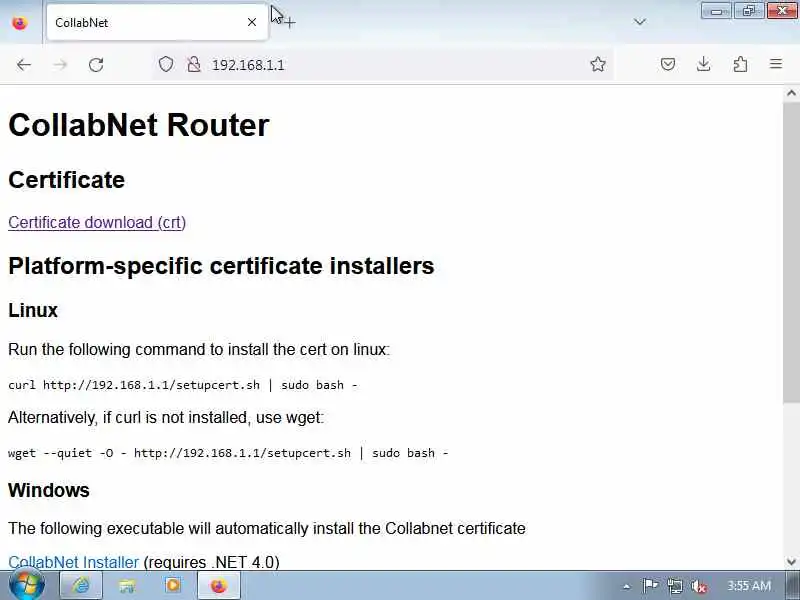Click the curl setupcert.sh command text

click(x=183, y=385)
